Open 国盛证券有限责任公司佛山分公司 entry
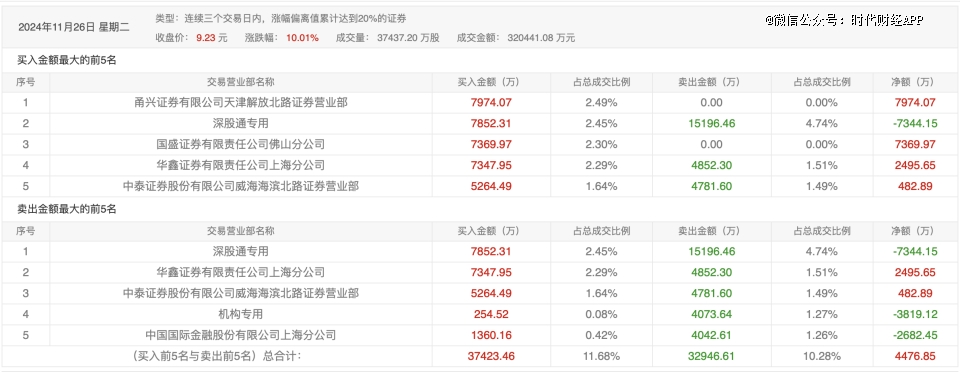 tap(241, 144)
